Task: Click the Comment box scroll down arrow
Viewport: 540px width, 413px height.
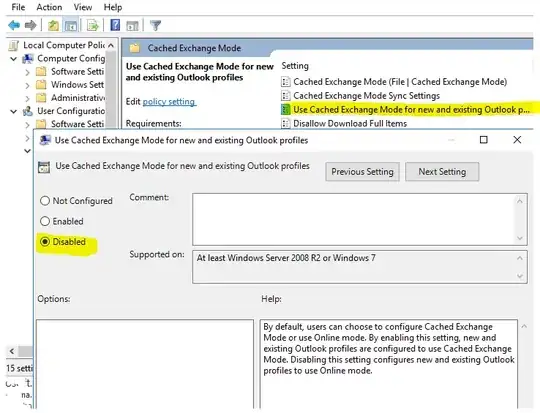Action: click(520, 238)
